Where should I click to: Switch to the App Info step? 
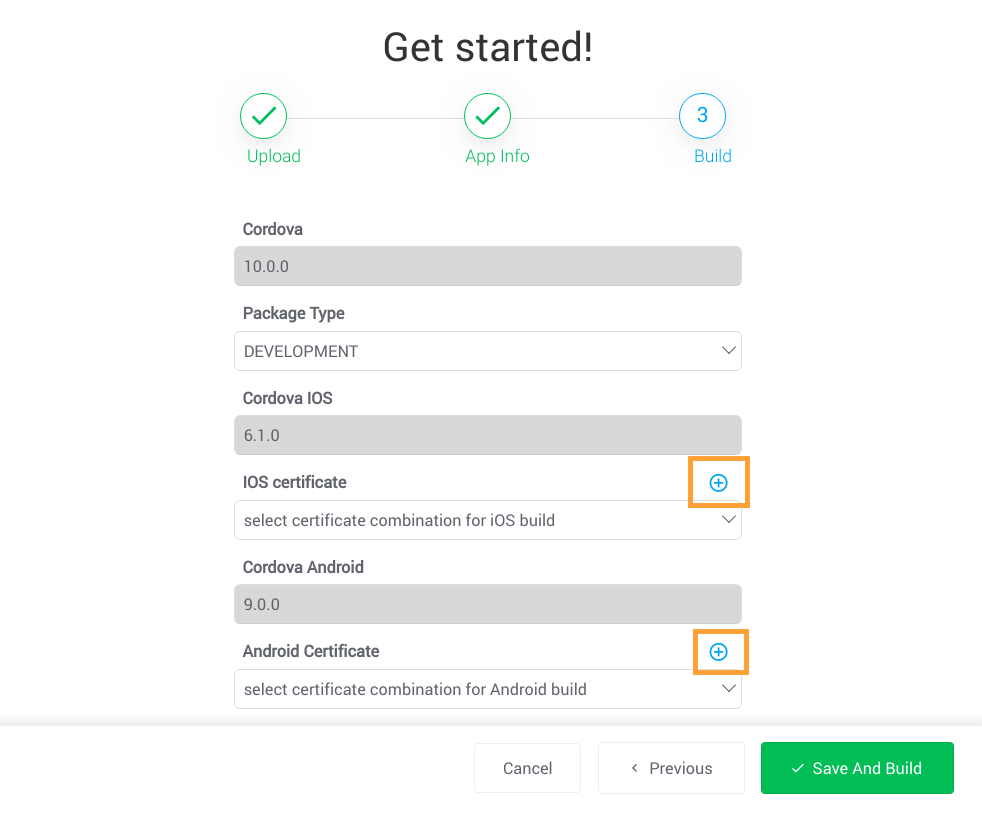[497, 156]
